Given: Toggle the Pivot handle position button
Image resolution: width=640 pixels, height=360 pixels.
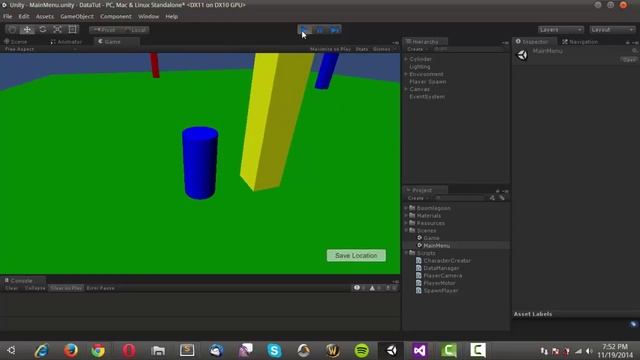Looking at the screenshot, I should 104,30.
